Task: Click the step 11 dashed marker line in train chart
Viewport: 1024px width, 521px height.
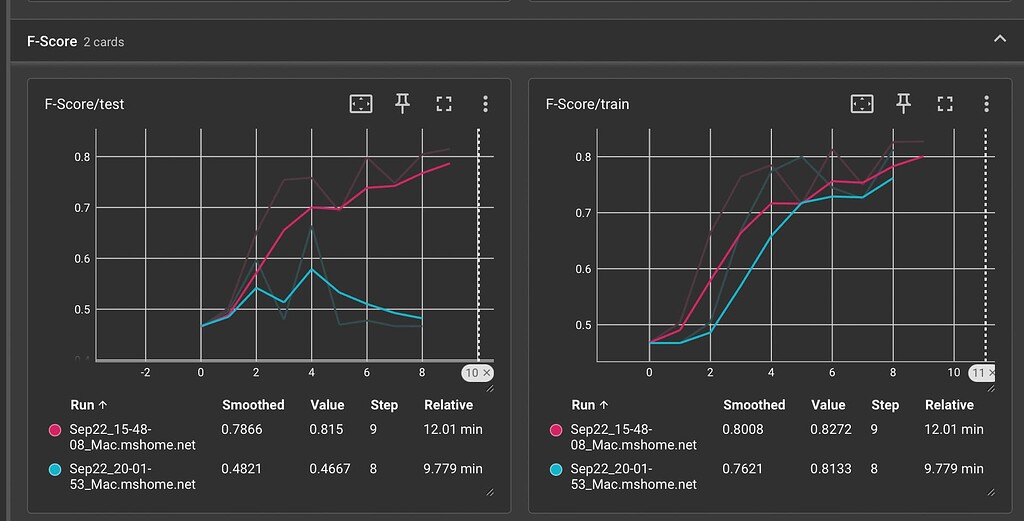Action: click(985, 245)
